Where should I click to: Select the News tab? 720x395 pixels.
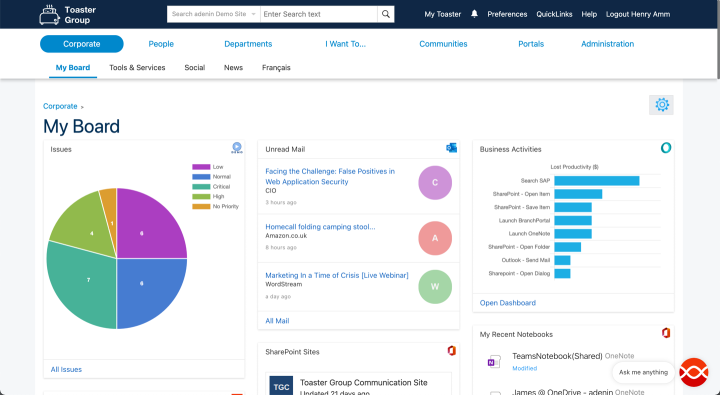click(233, 68)
